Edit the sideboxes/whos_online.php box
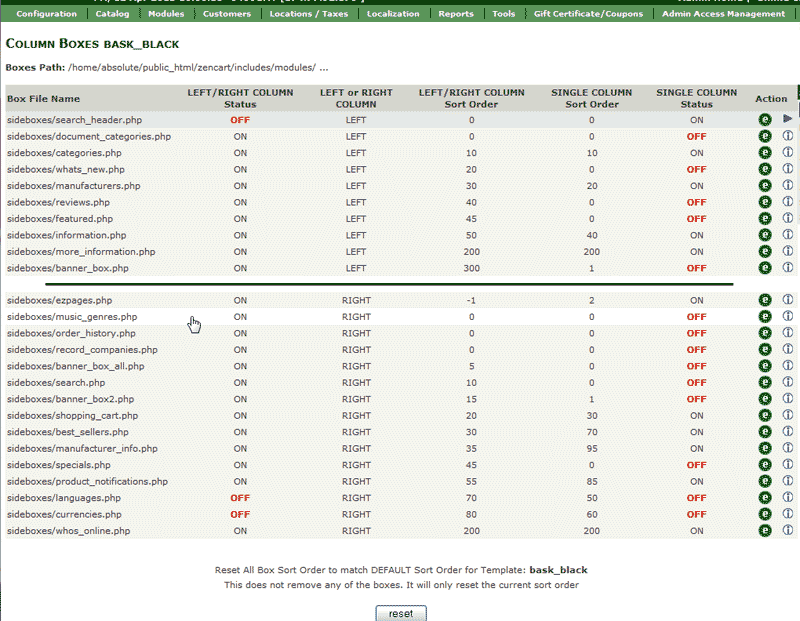 point(765,531)
